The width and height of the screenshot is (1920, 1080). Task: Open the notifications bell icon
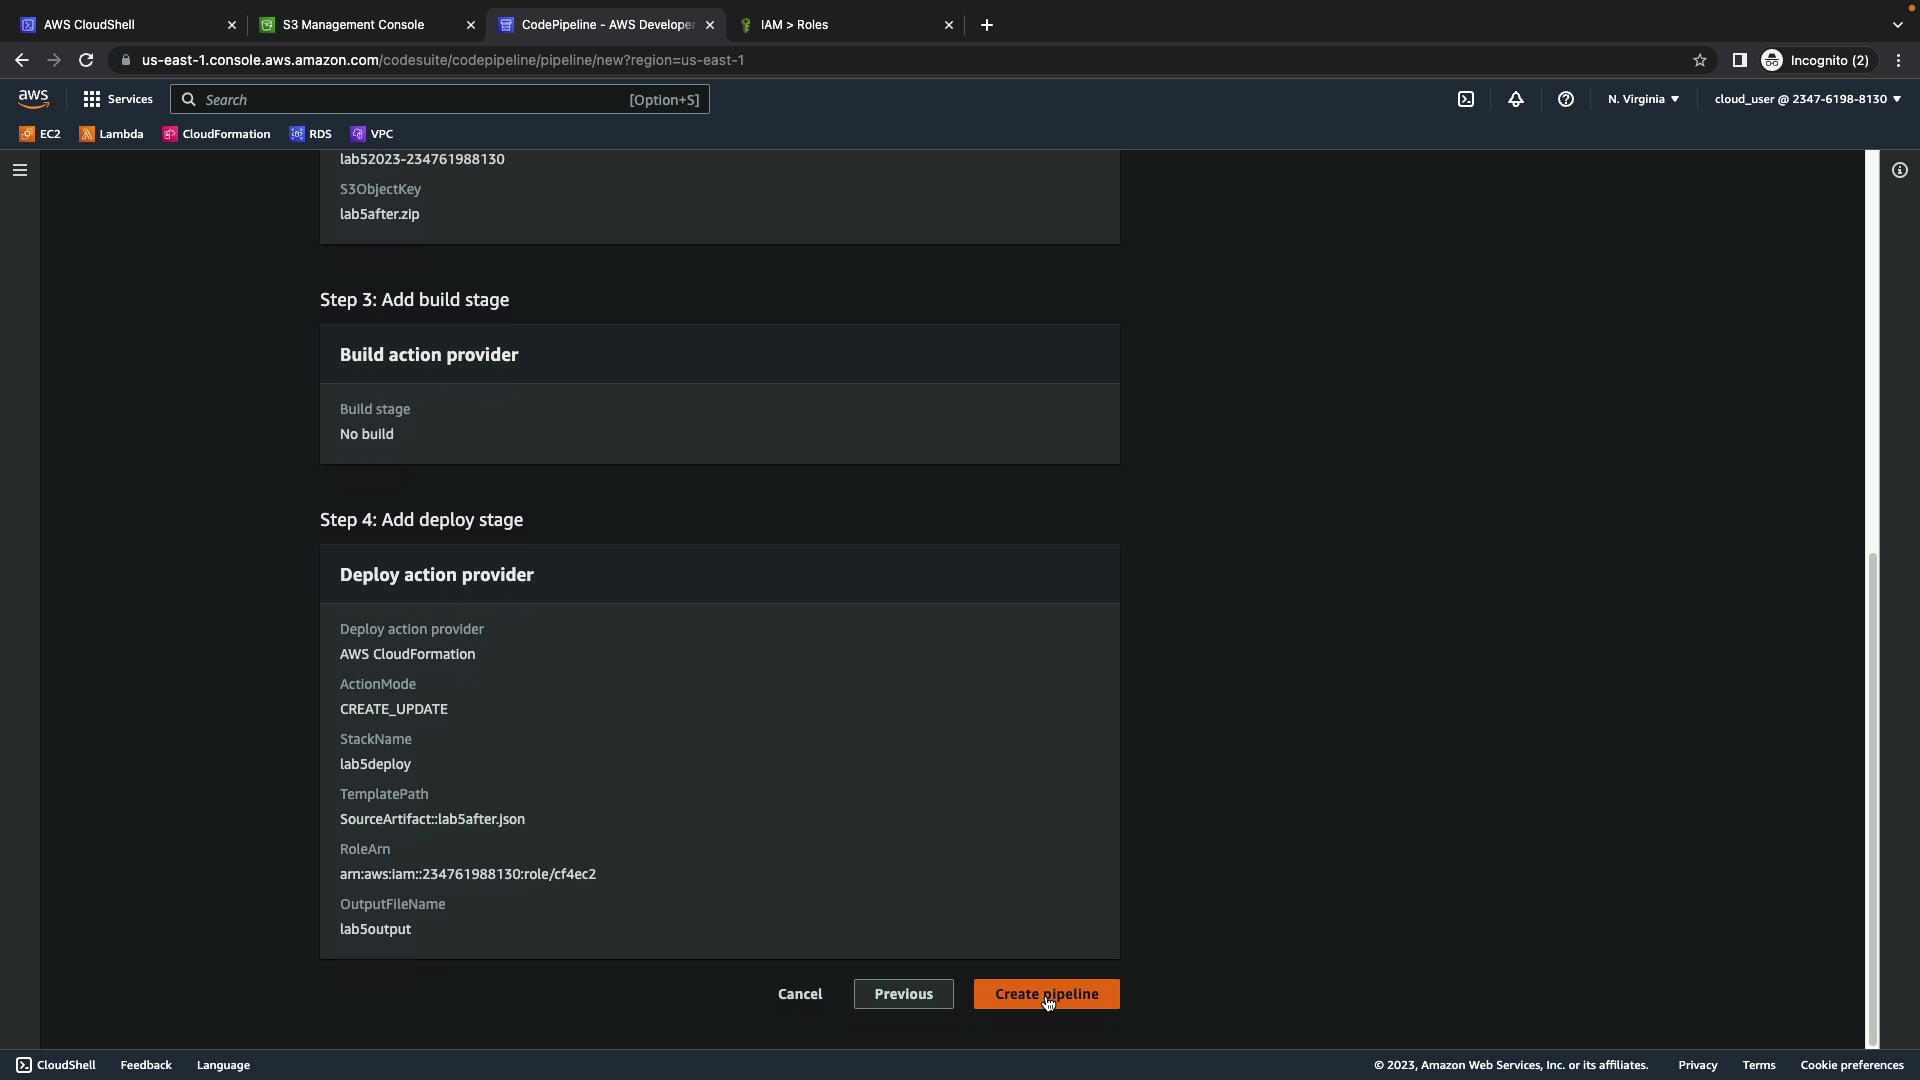[1516, 99]
